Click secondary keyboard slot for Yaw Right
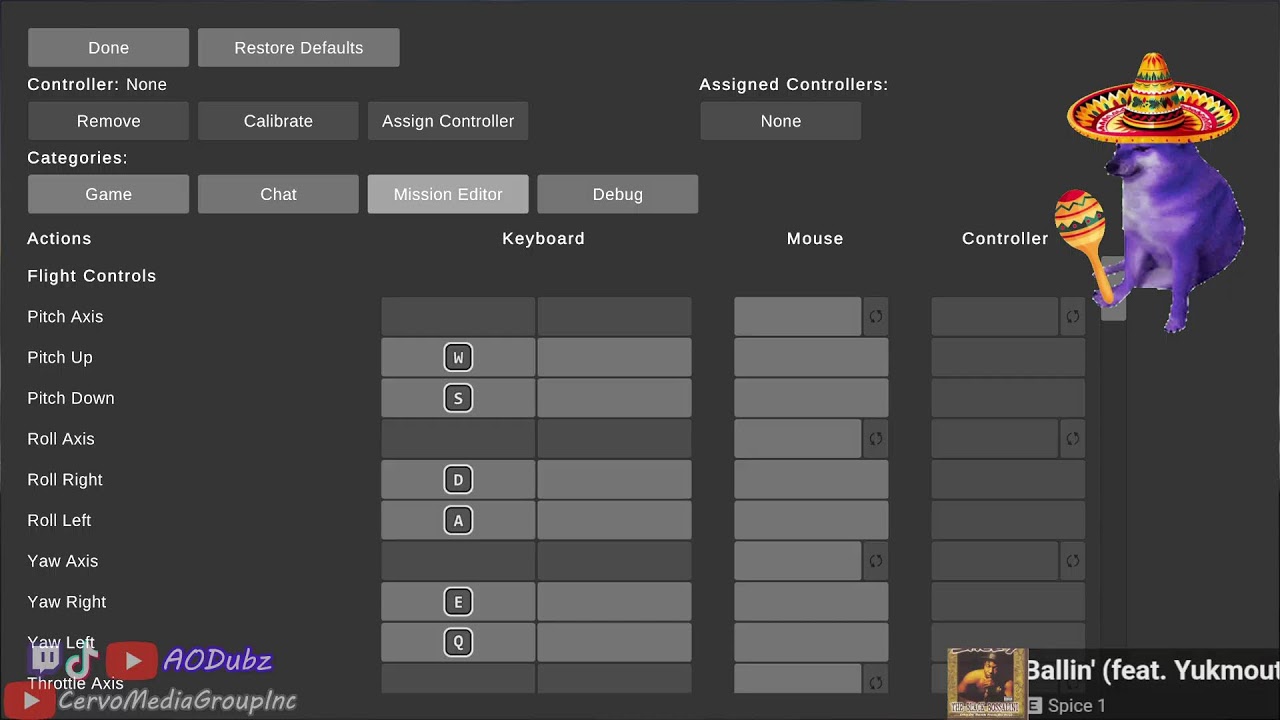The height and width of the screenshot is (720, 1280). 614,602
